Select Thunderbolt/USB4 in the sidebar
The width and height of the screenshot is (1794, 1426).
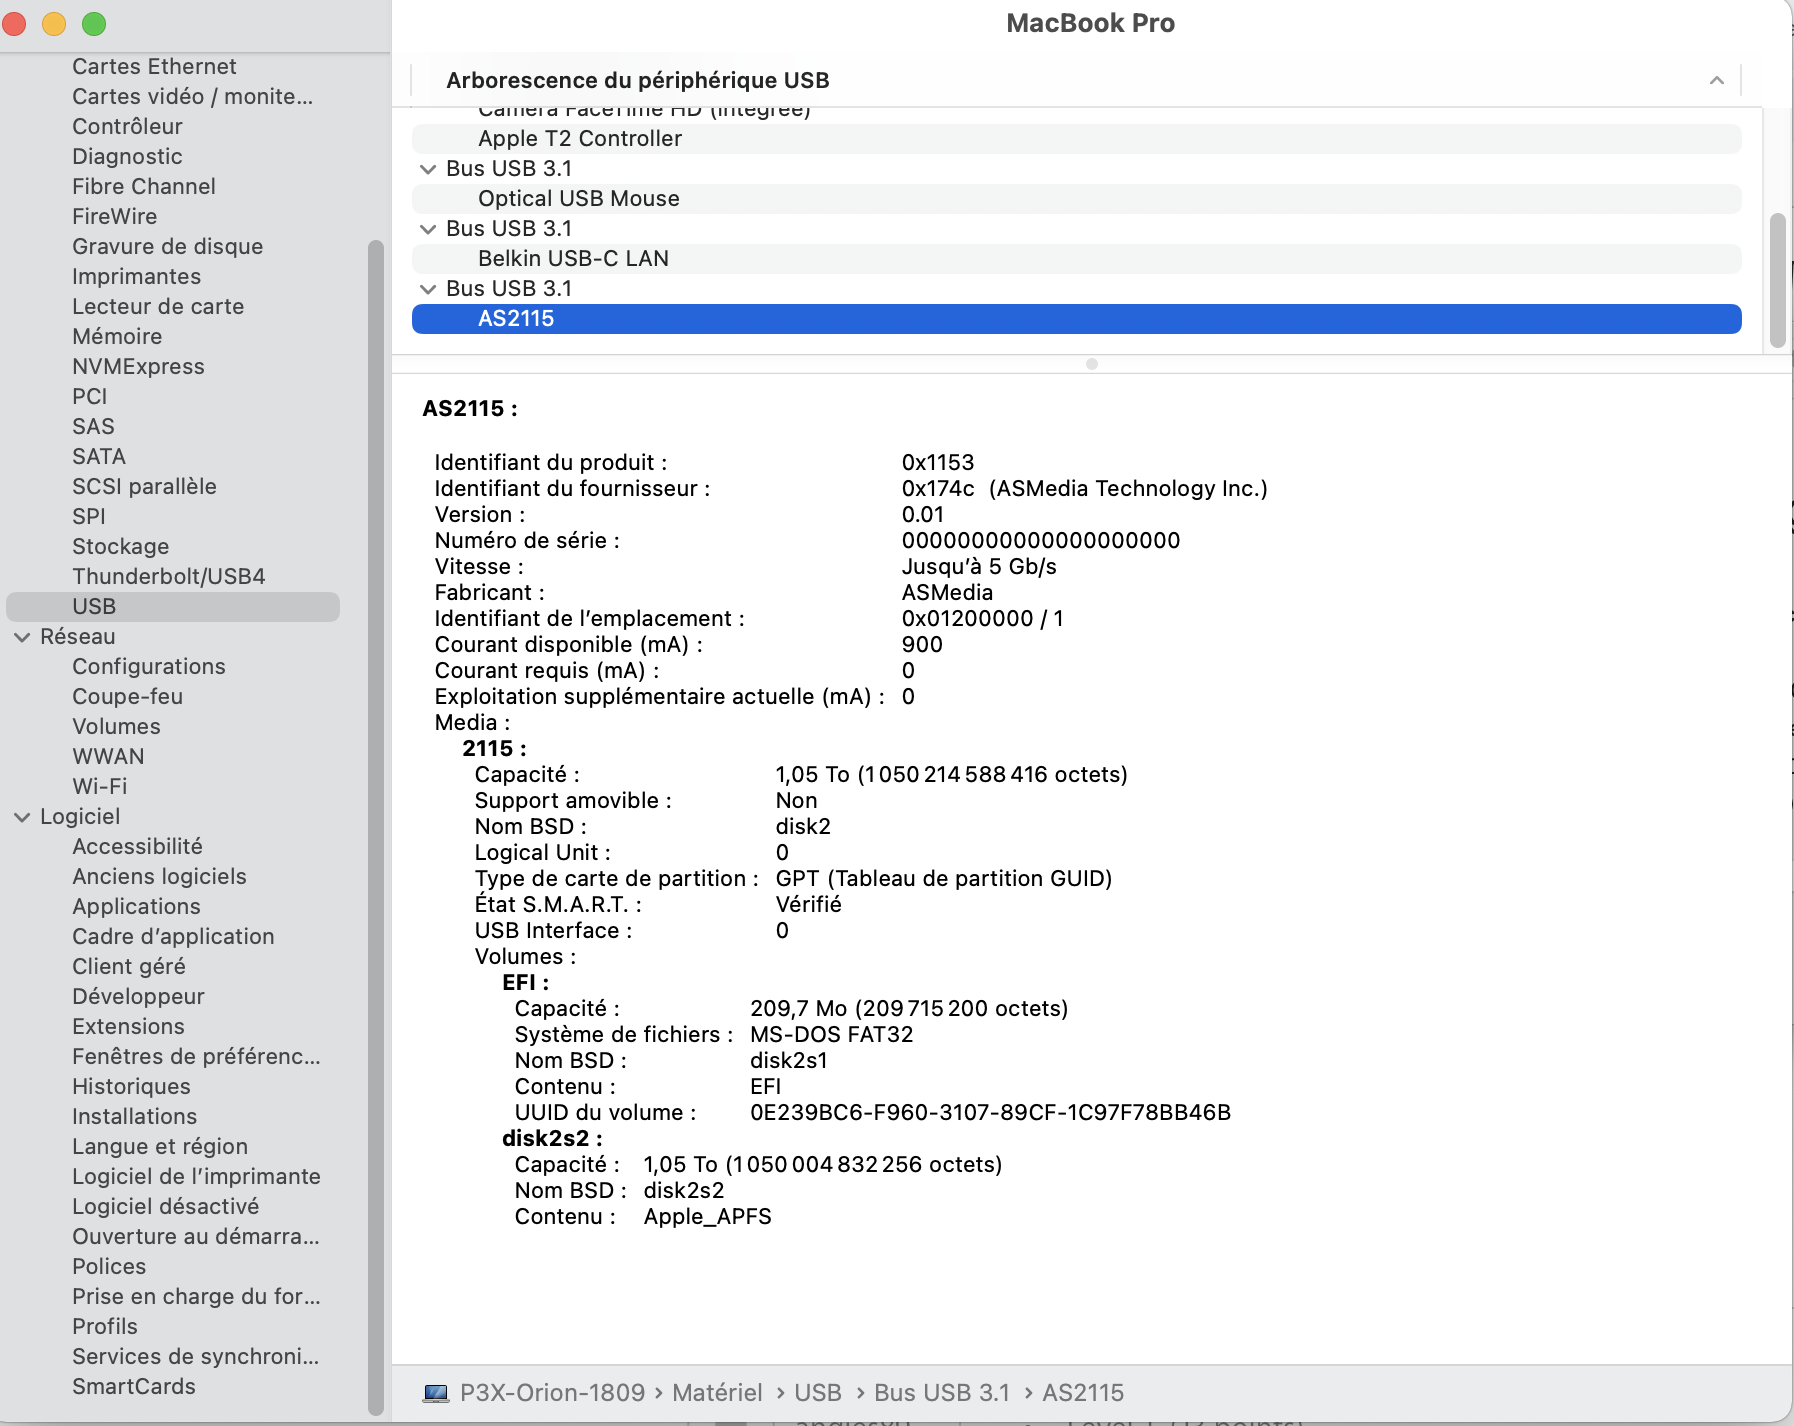(x=168, y=577)
